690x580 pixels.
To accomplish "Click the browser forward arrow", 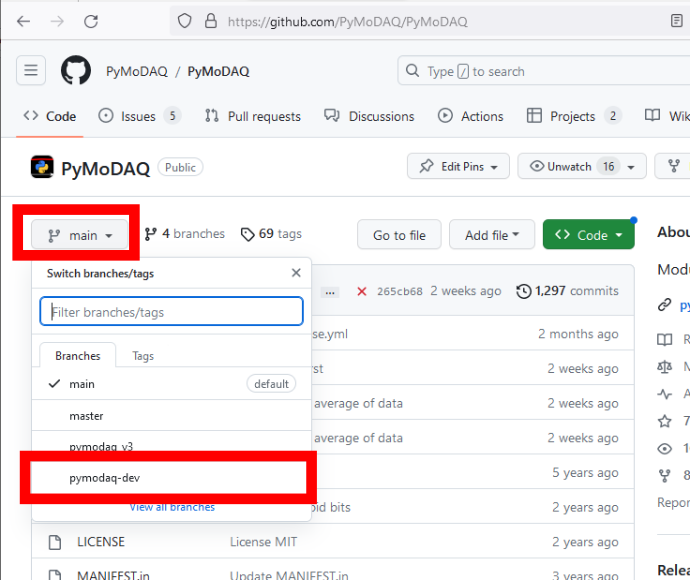I will point(57,21).
